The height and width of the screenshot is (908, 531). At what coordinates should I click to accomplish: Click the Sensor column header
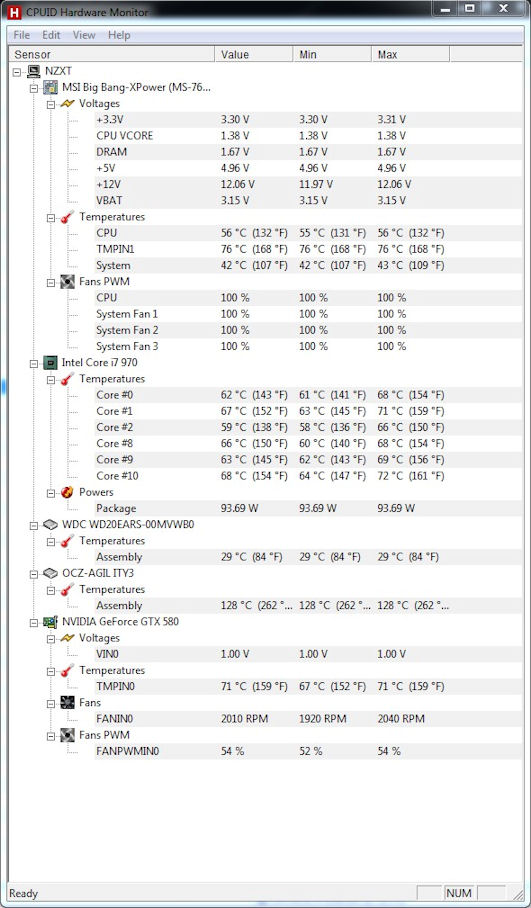pyautogui.click(x=112, y=54)
